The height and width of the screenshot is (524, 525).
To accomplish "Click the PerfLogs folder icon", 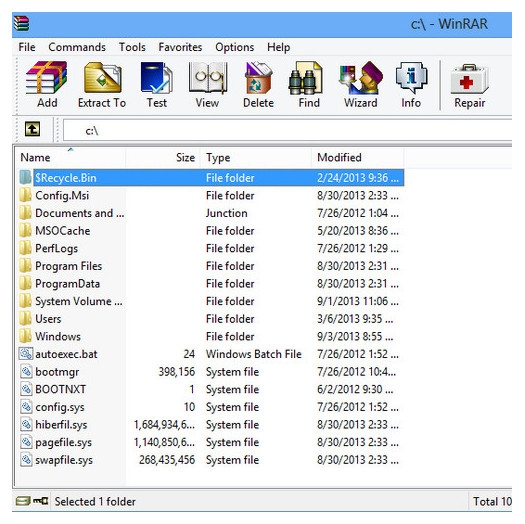I will tap(25, 248).
